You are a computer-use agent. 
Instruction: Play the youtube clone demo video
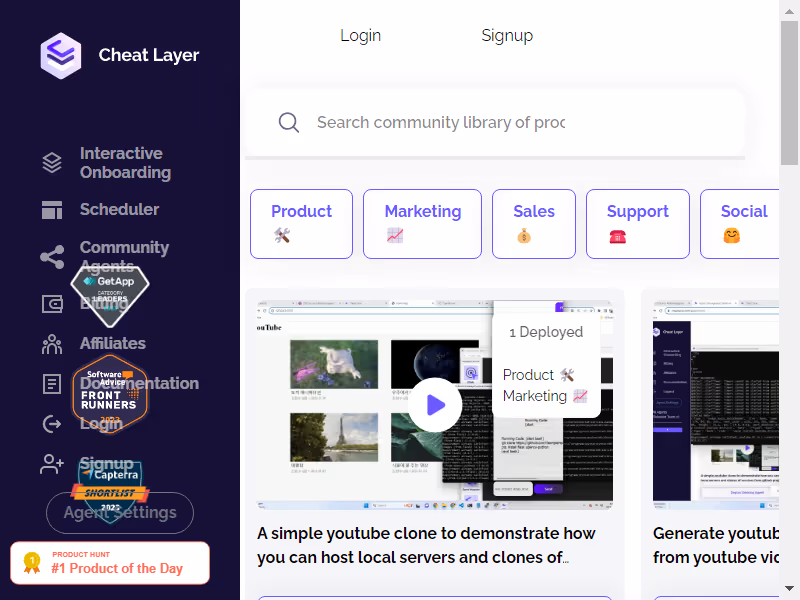coord(435,405)
